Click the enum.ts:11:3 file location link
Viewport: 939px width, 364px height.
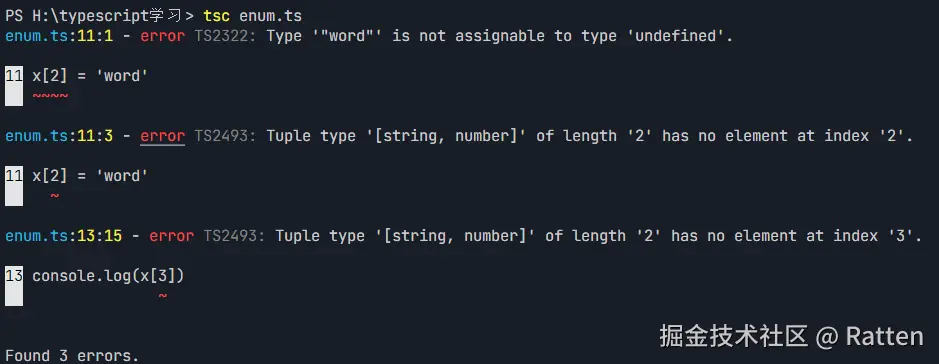(59, 136)
